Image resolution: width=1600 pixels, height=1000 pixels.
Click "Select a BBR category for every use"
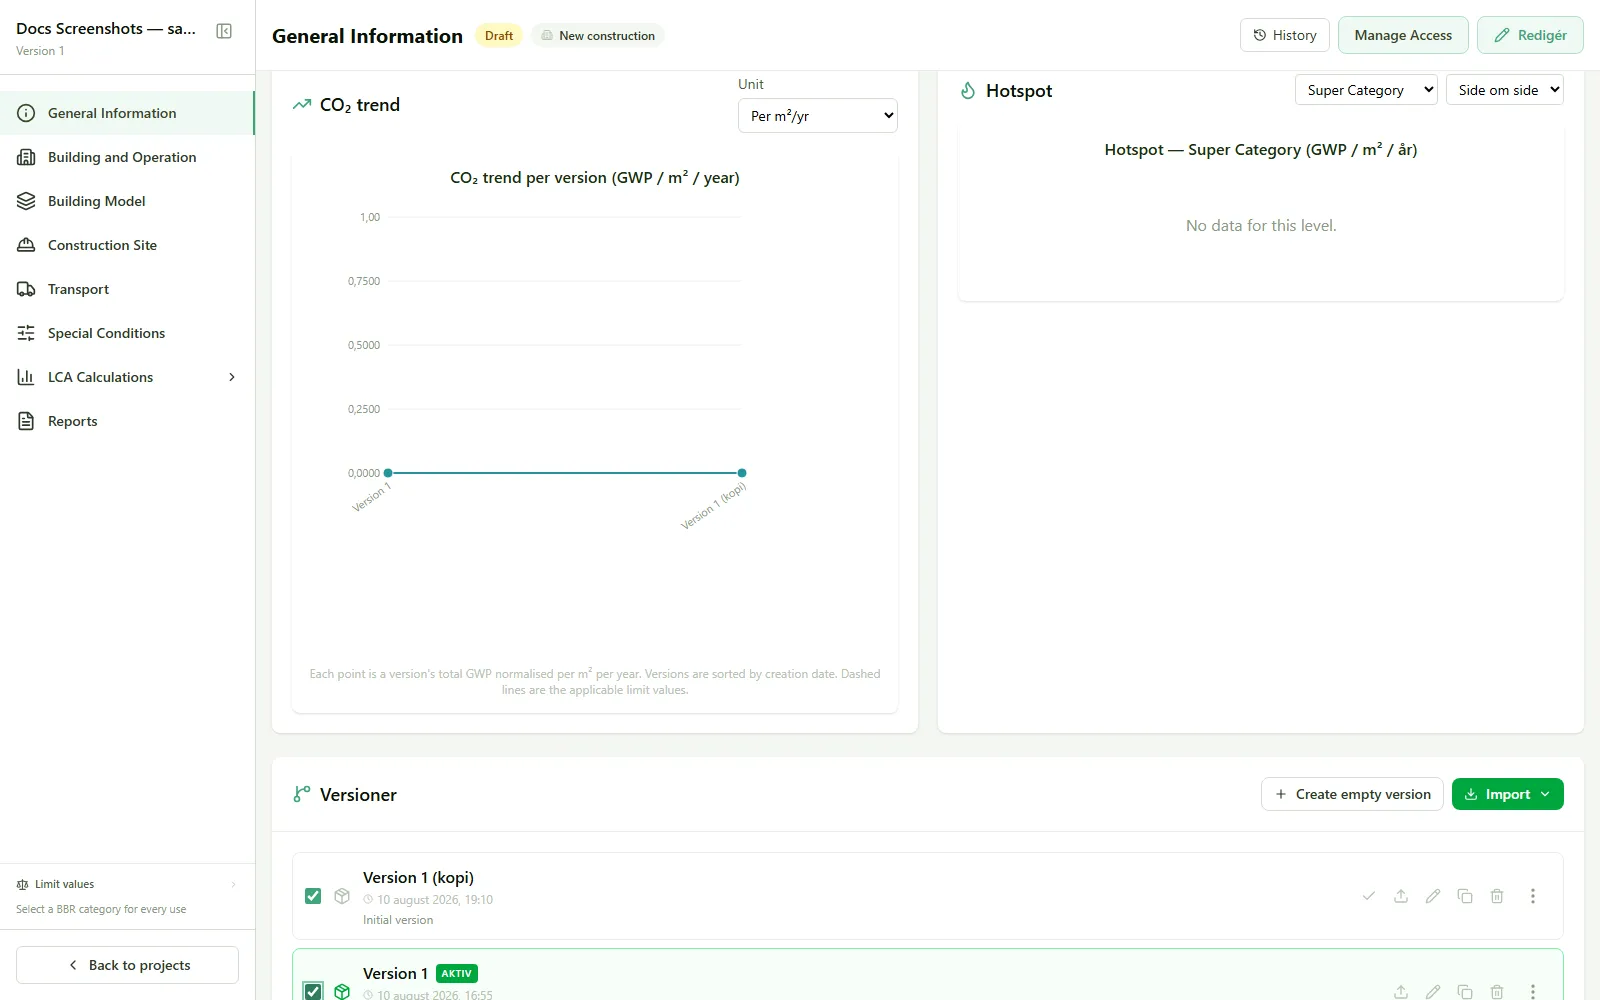pos(101,909)
